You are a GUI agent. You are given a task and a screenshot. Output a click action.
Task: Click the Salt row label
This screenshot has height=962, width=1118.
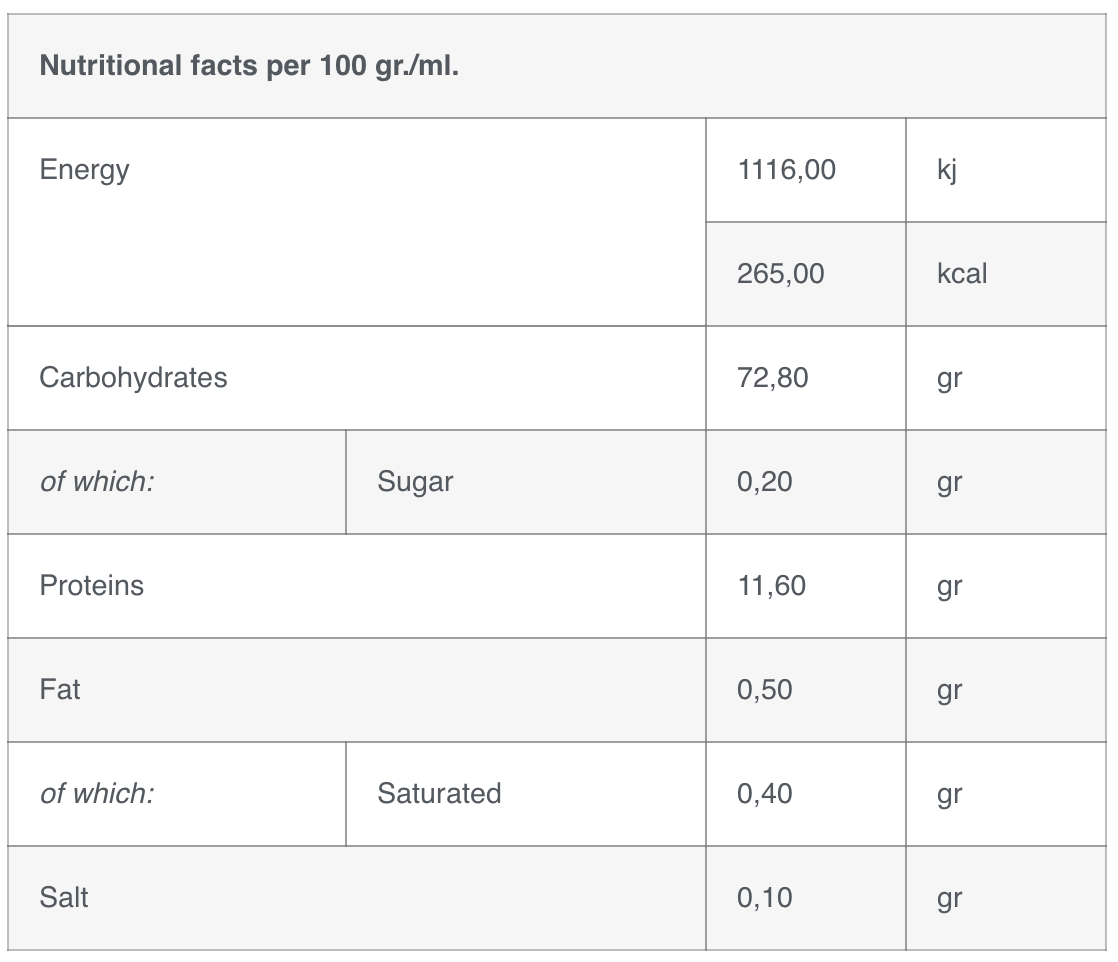(63, 897)
